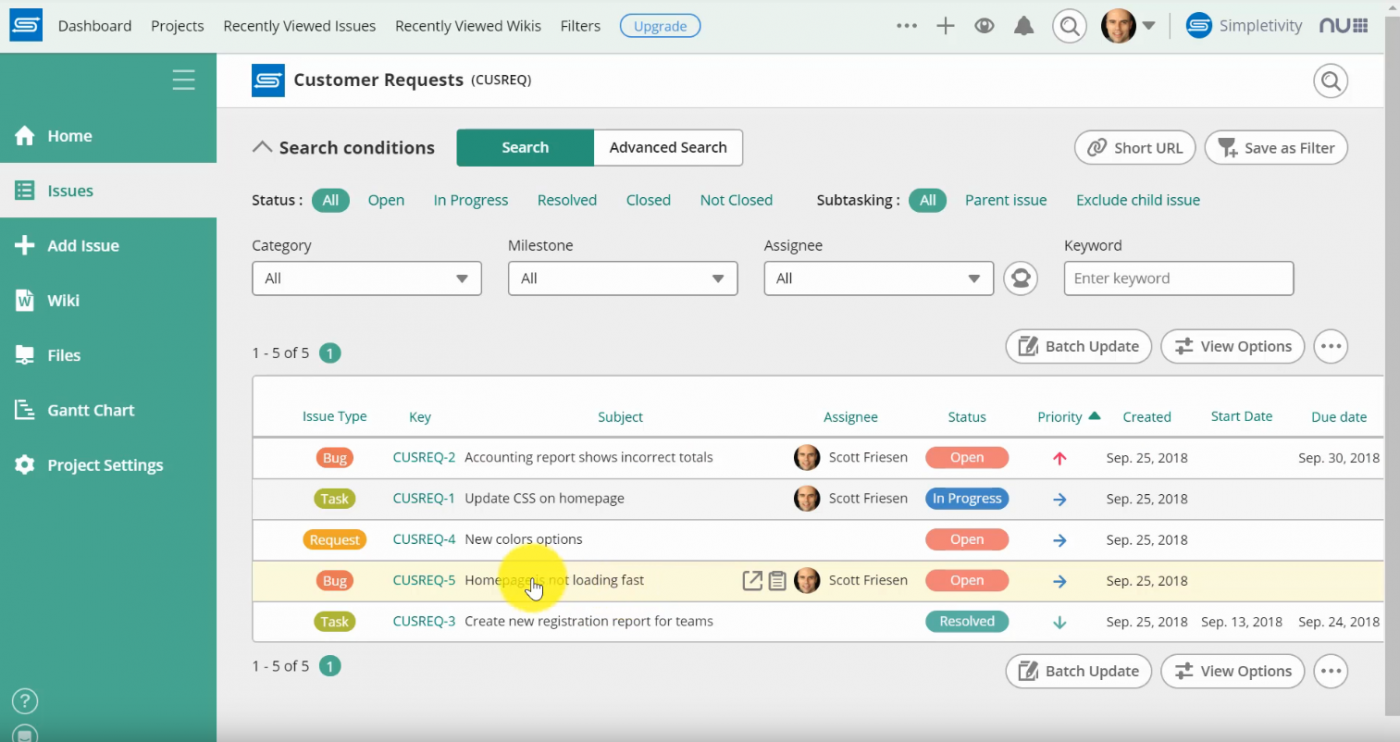The height and width of the screenshot is (742, 1400).
Task: Select the Open status filter
Action: pos(386,200)
